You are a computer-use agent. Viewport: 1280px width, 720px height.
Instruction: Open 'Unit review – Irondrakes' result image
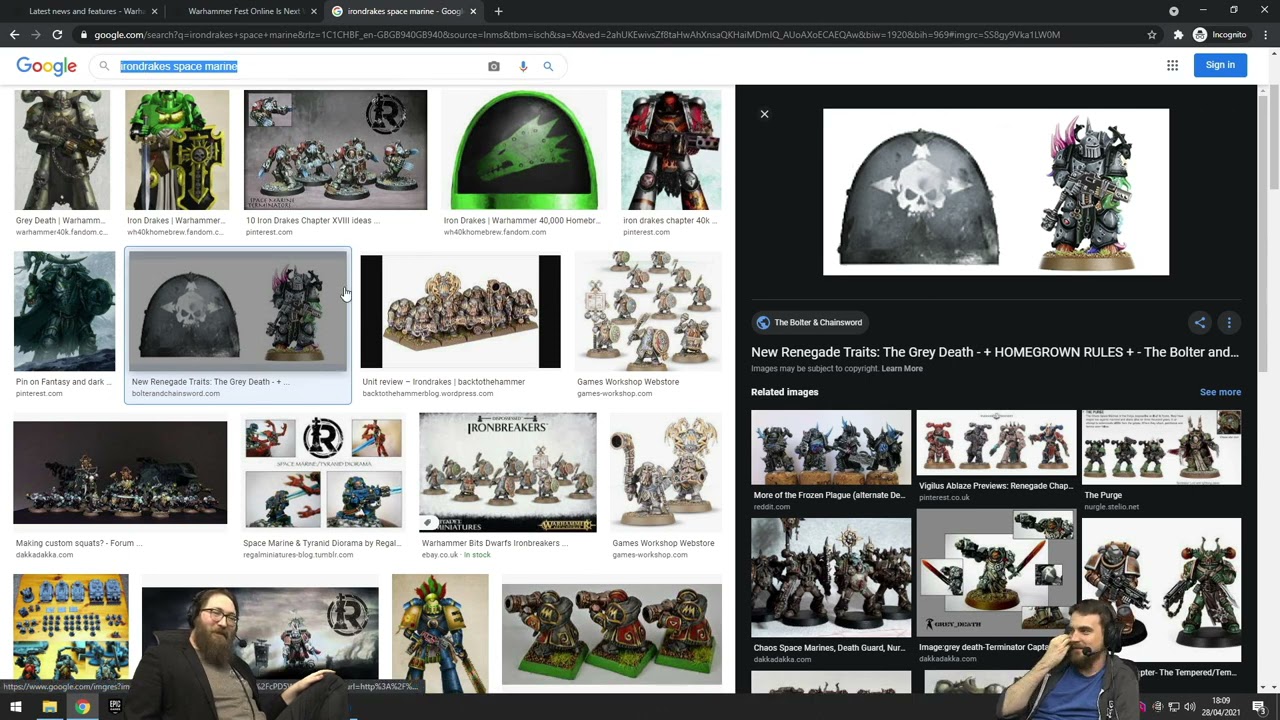click(460, 311)
